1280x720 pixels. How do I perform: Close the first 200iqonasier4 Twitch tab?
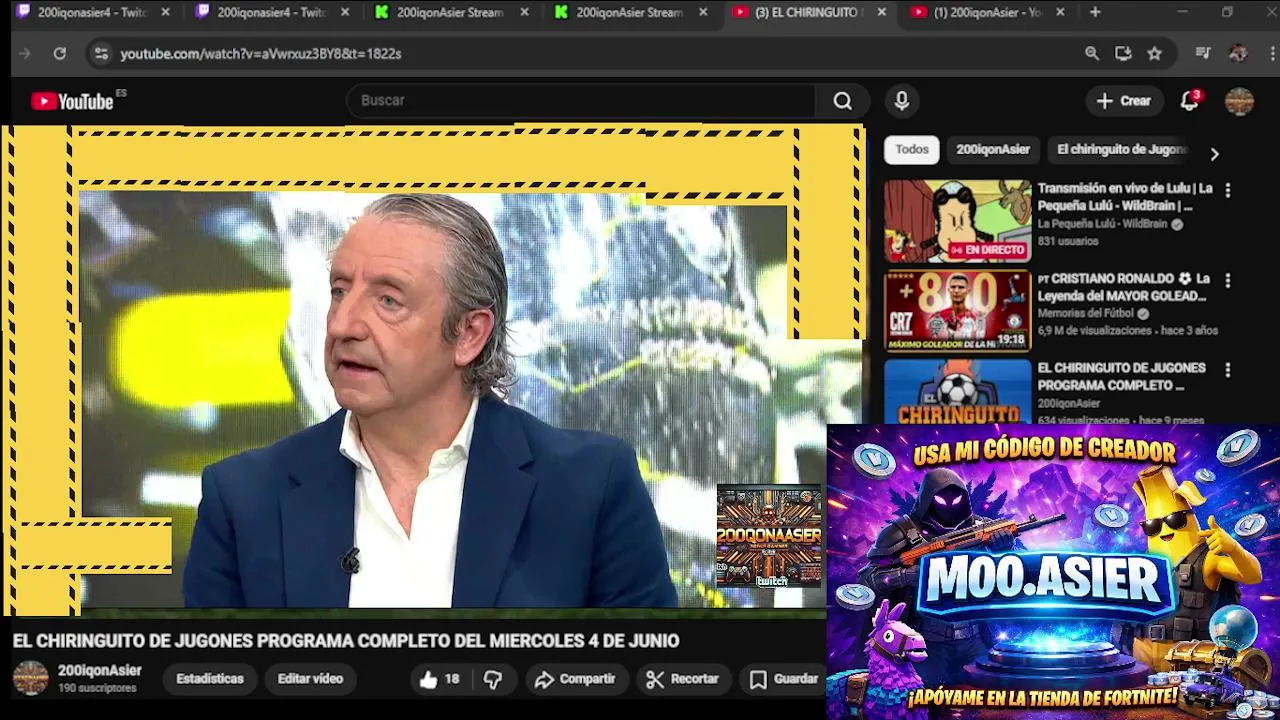click(165, 12)
